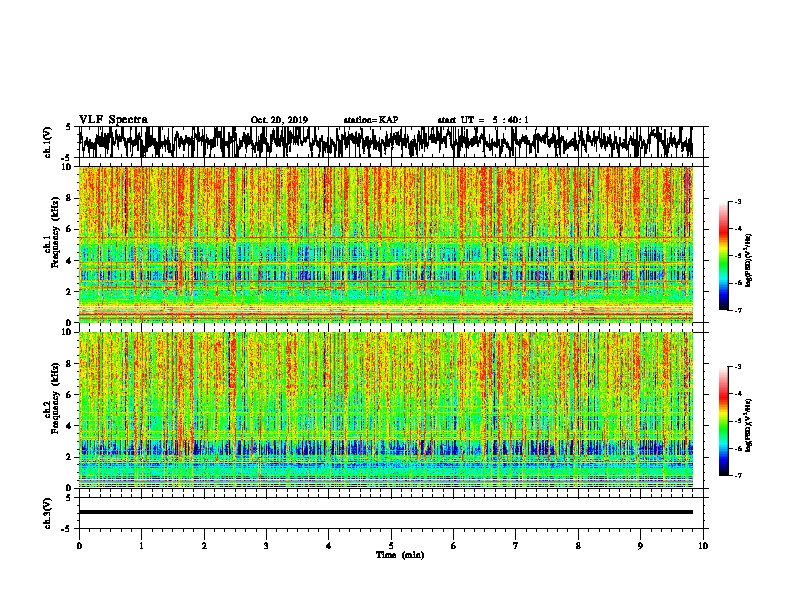This screenshot has width=792, height=612.
Task: Click the time axis tick label "8"
Action: 578,545
